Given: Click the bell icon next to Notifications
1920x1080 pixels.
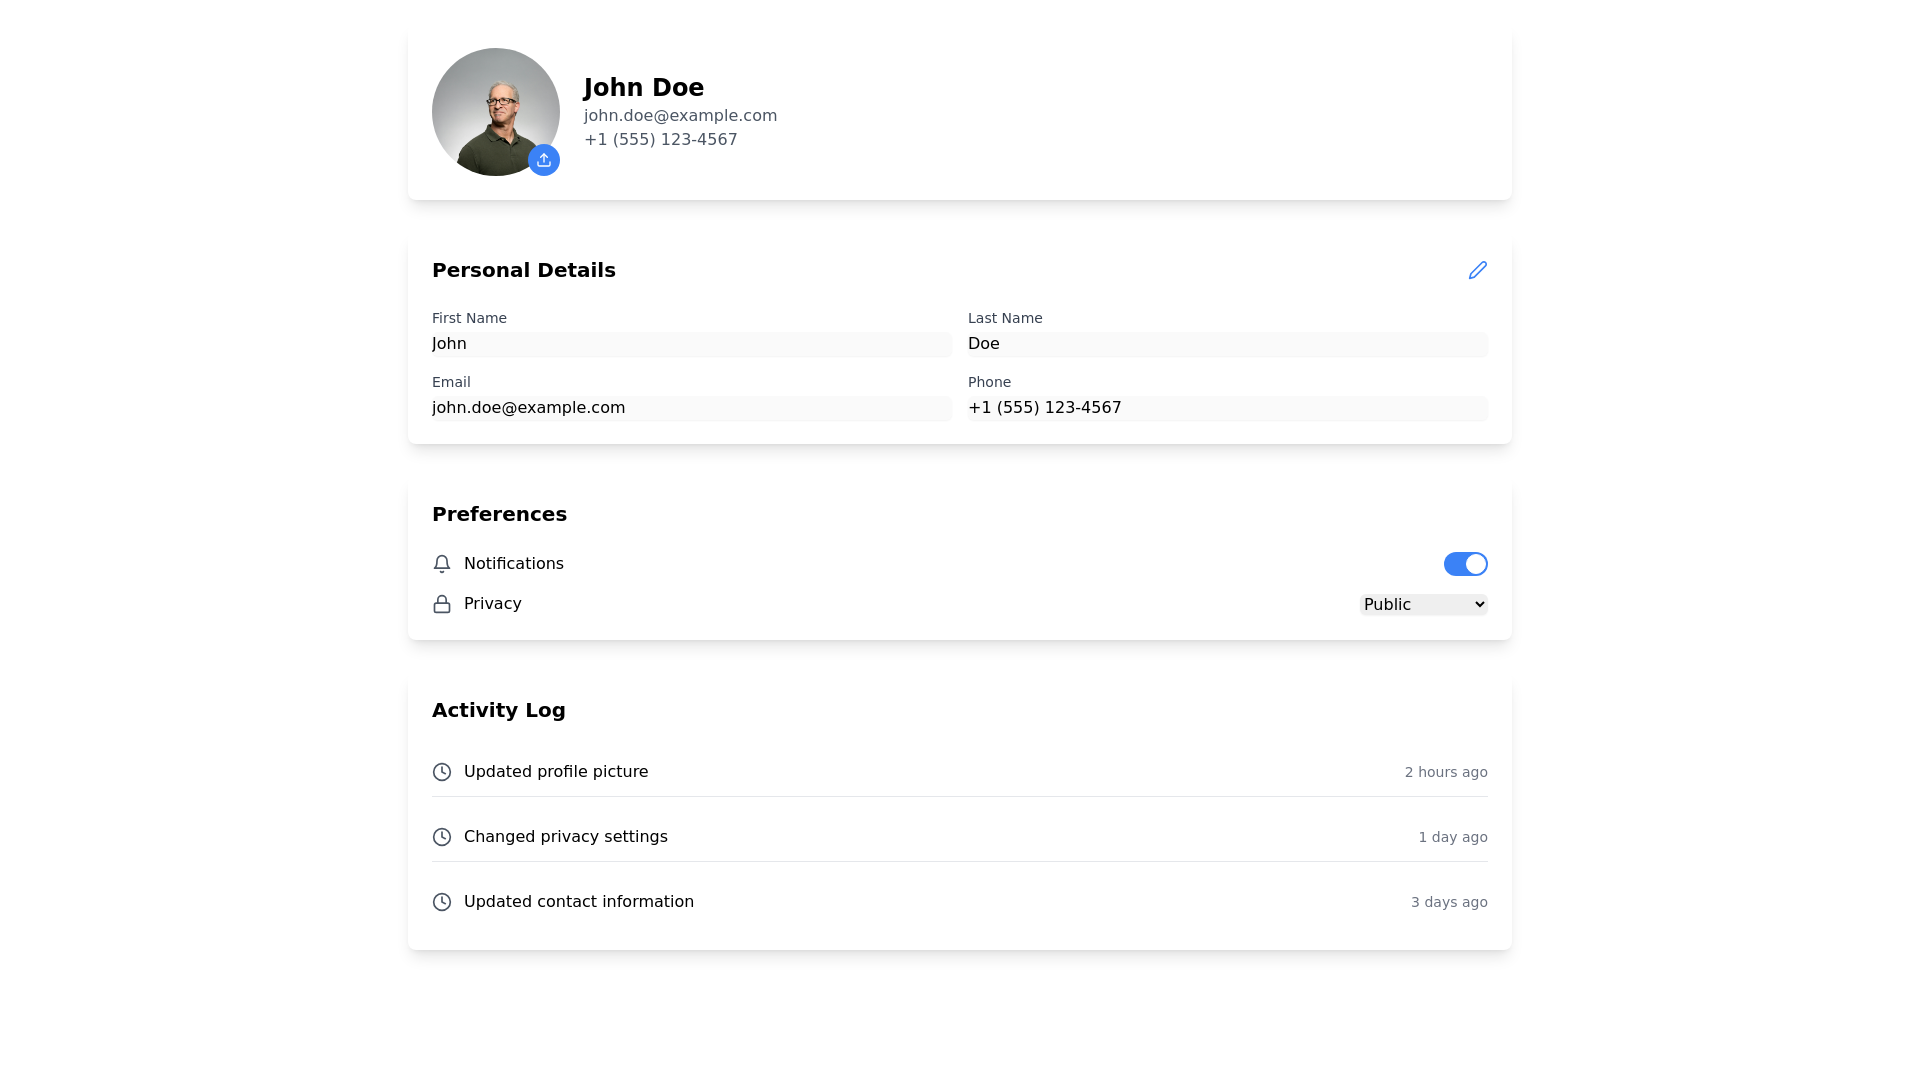Looking at the screenshot, I should (441, 563).
